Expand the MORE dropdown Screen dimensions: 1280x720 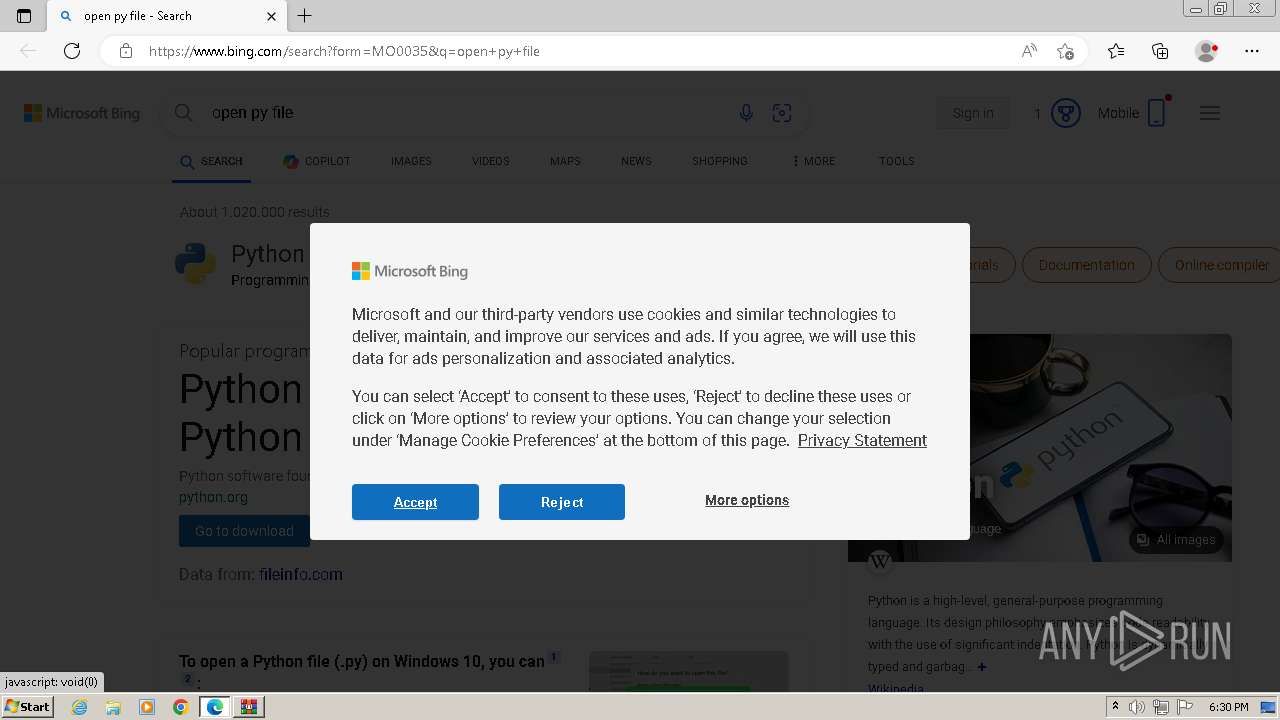click(813, 161)
